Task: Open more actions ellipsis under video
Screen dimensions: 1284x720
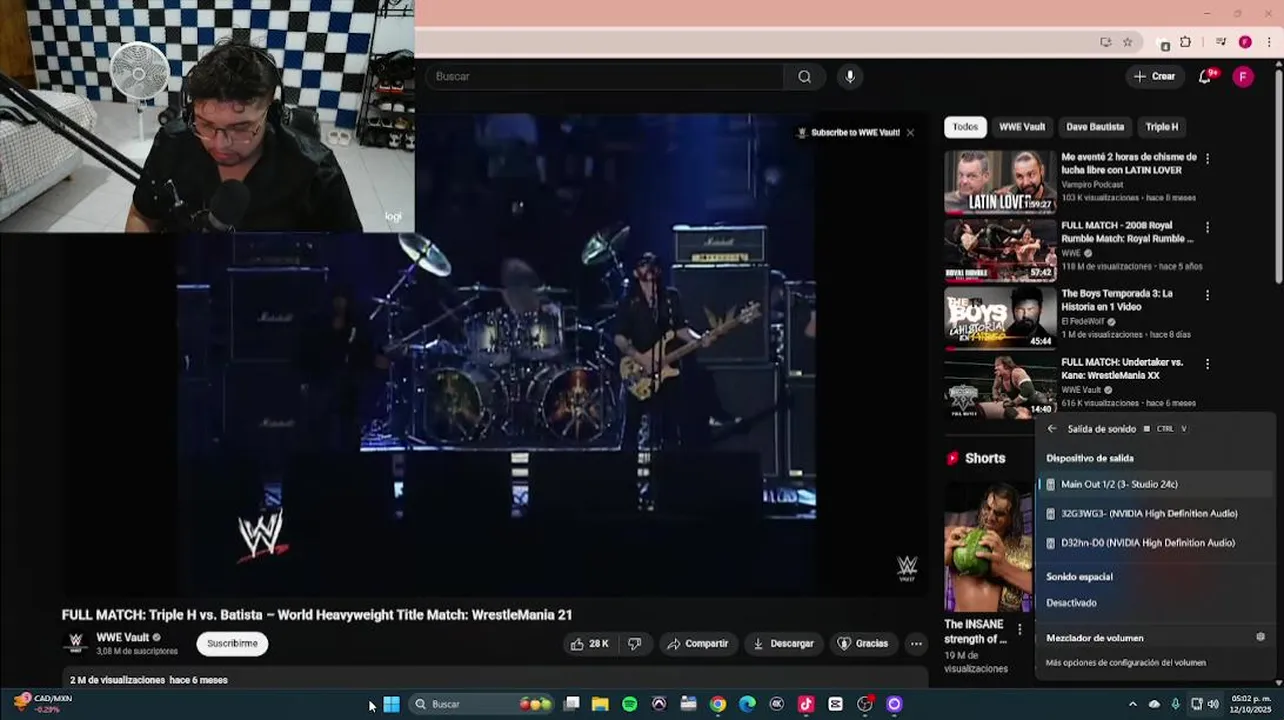Action: pos(916,644)
